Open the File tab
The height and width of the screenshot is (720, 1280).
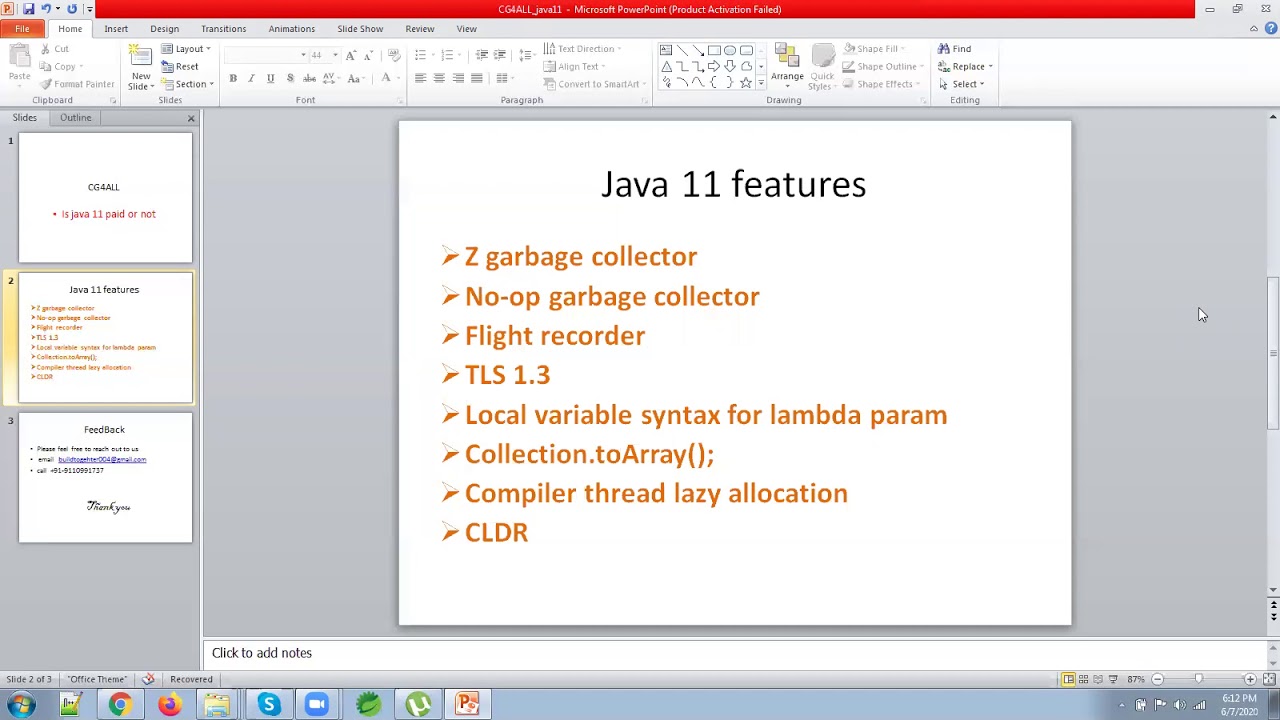[x=22, y=29]
